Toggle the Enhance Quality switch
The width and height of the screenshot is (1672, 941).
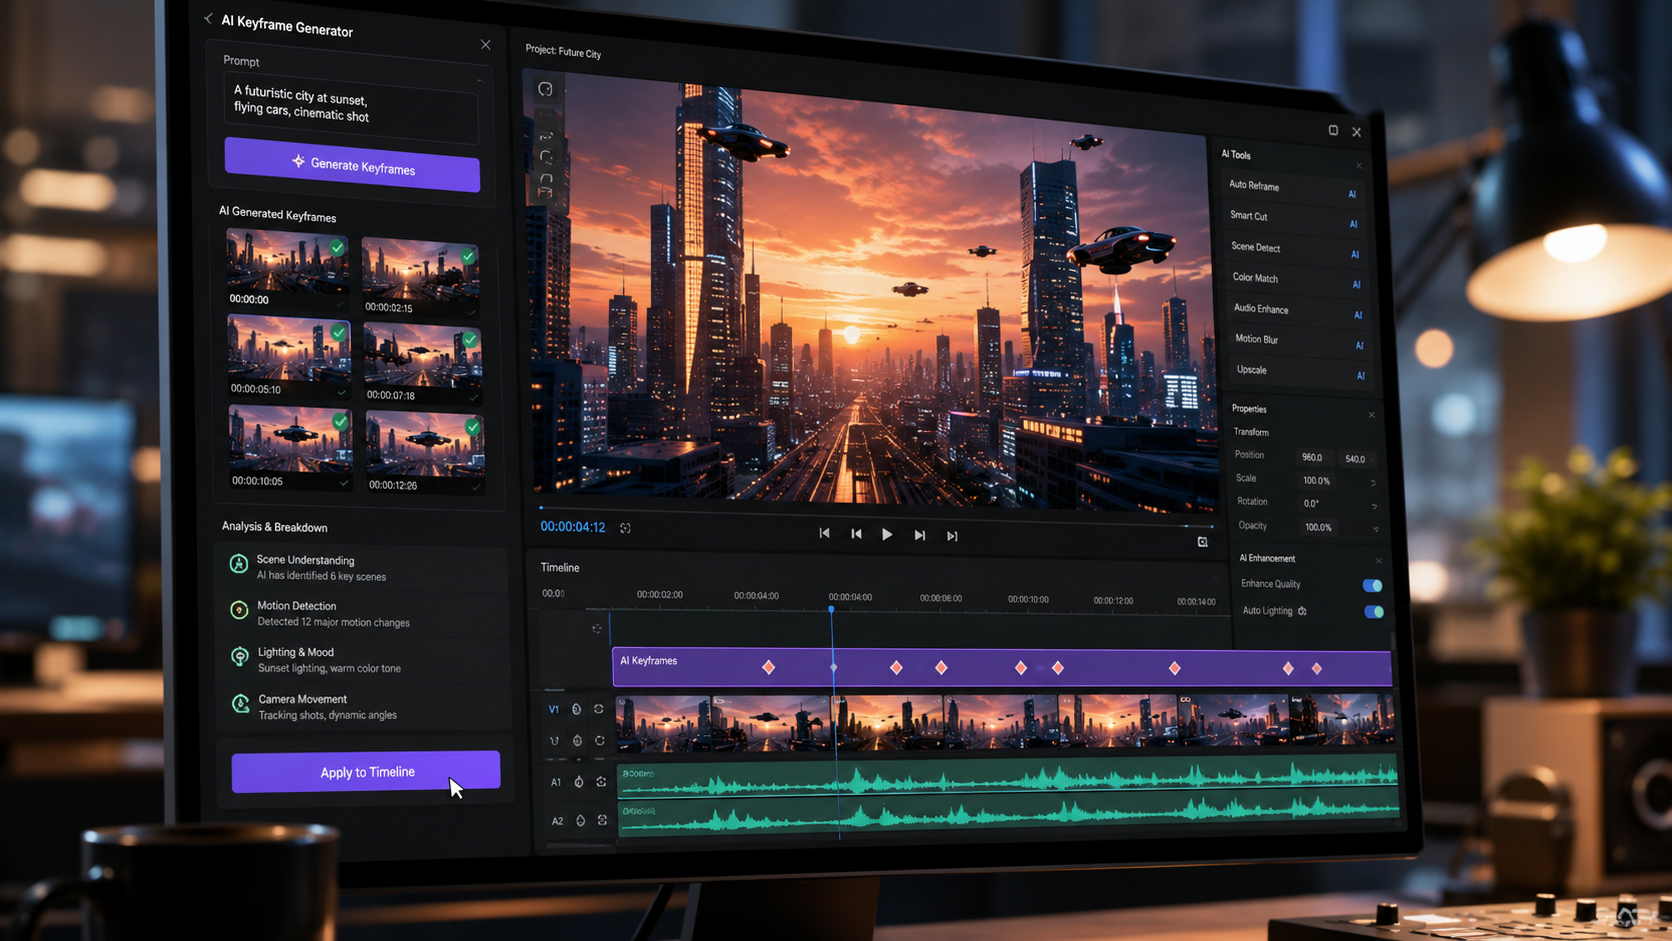[1372, 585]
